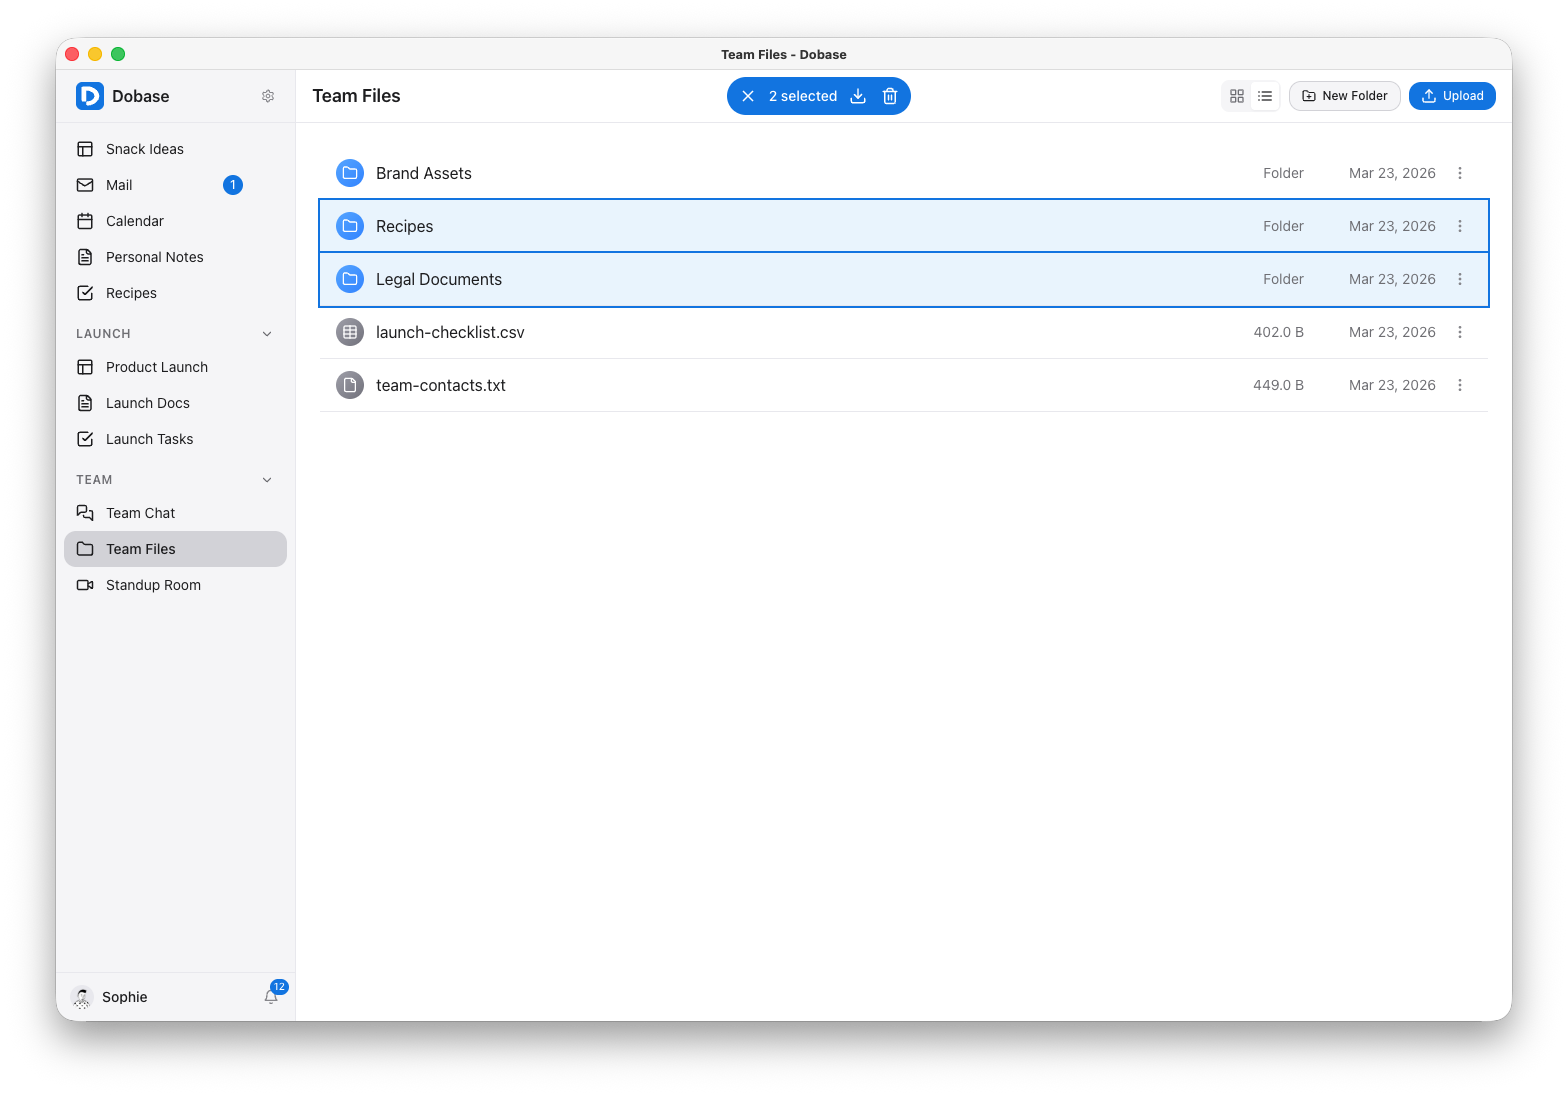The width and height of the screenshot is (1568, 1095).
Task: Collapse the TEAM section
Action: point(267,480)
